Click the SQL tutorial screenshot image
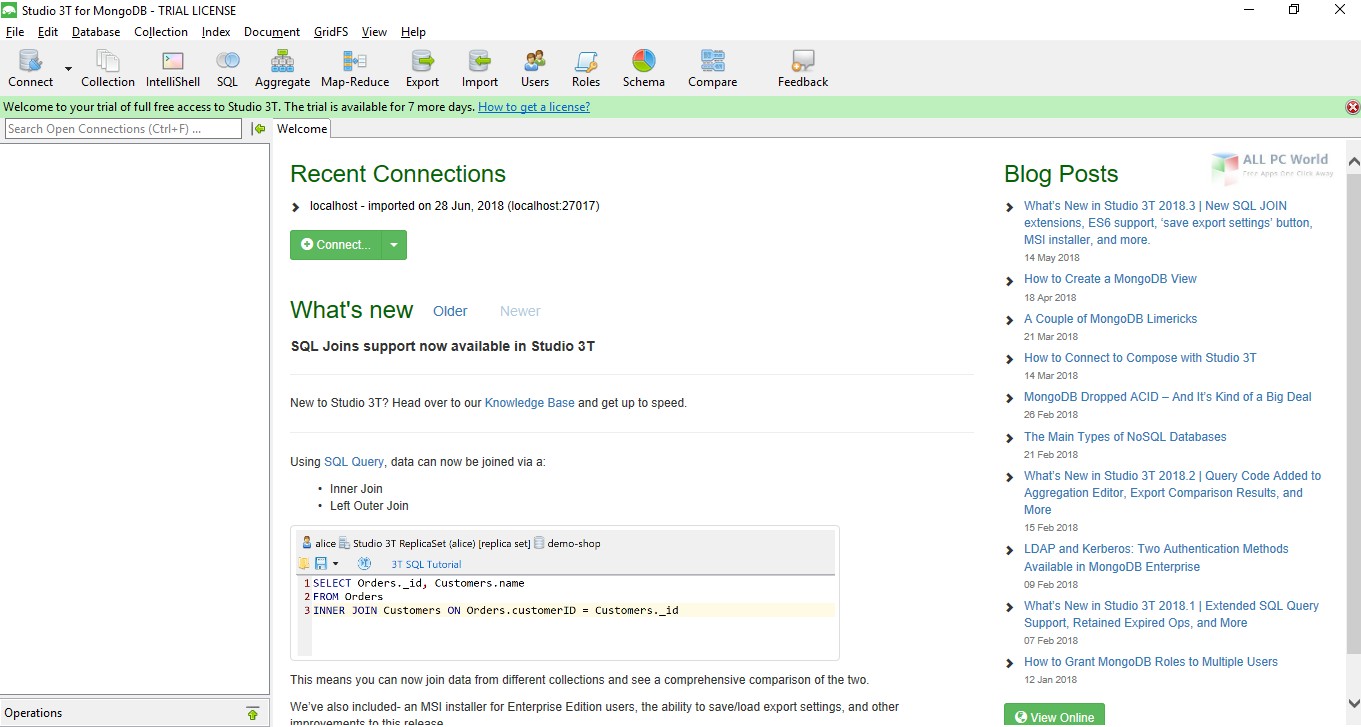 coord(565,593)
